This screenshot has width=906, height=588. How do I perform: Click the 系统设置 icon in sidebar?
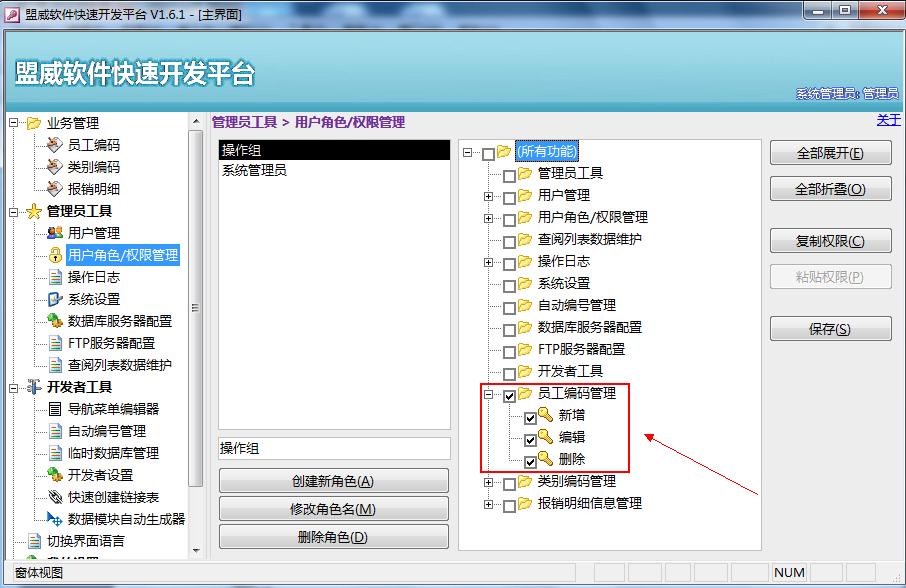55,299
